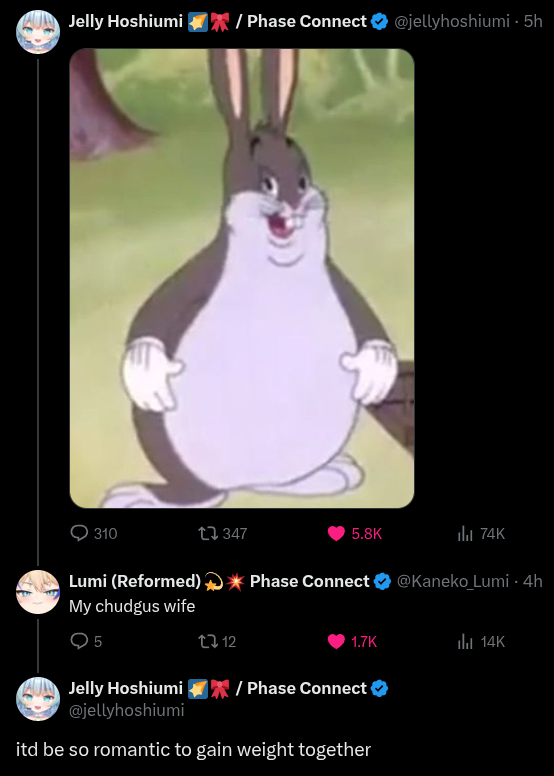Viewport: 554px width, 776px height.
Task: Toggle like on Lumi's 1.7K likes tweet
Action: tap(336, 641)
